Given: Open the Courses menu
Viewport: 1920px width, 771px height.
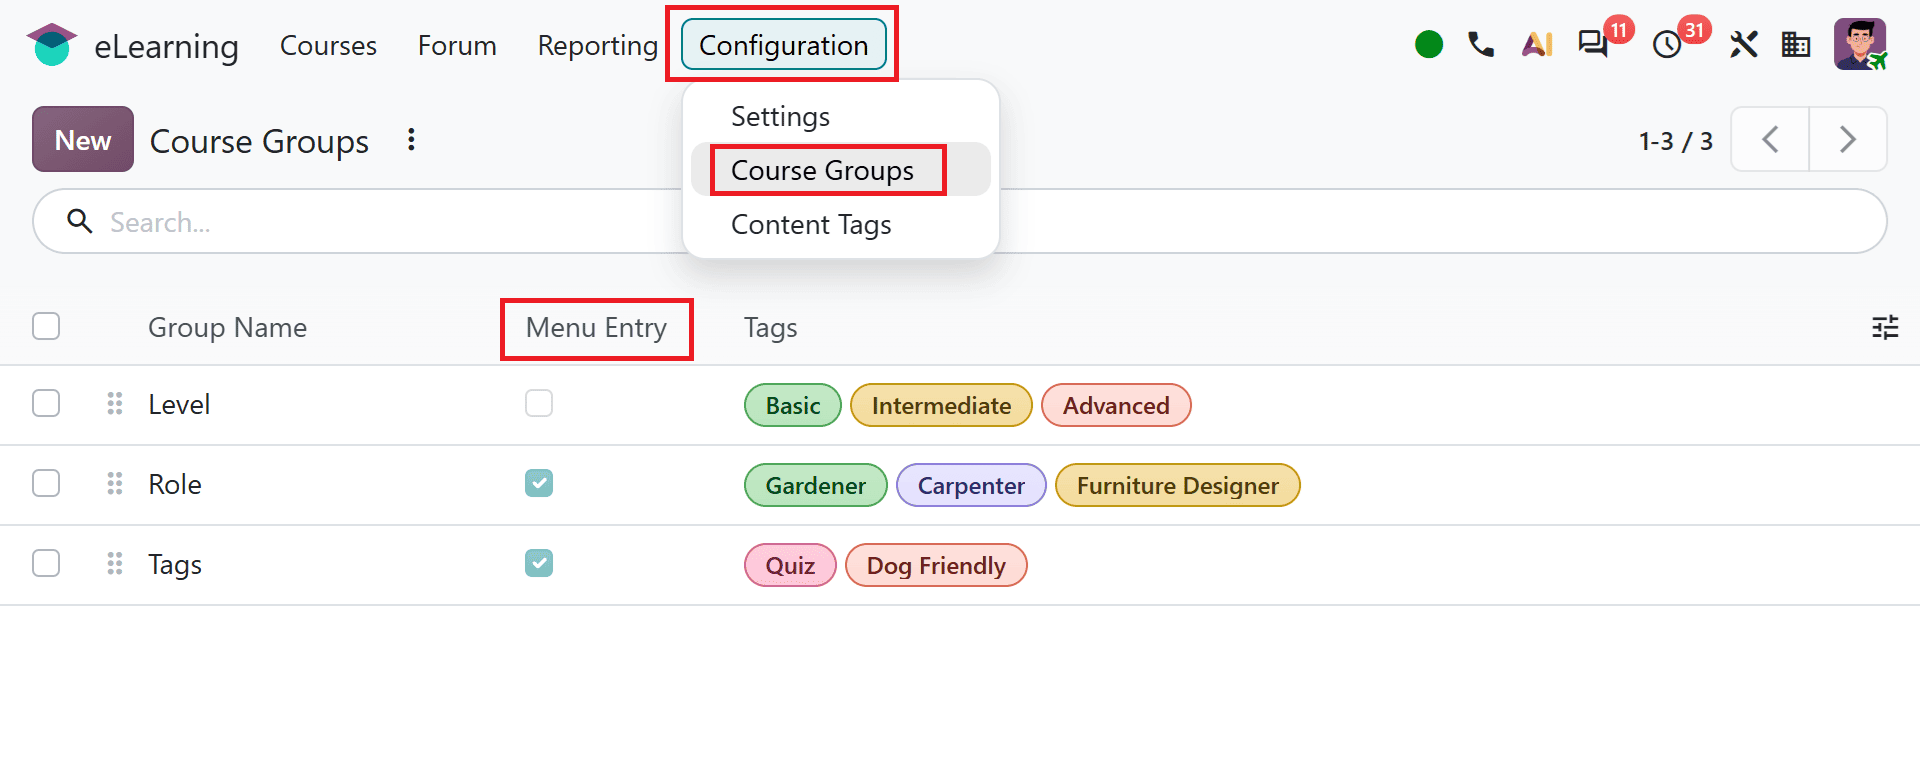Looking at the screenshot, I should coord(328,45).
